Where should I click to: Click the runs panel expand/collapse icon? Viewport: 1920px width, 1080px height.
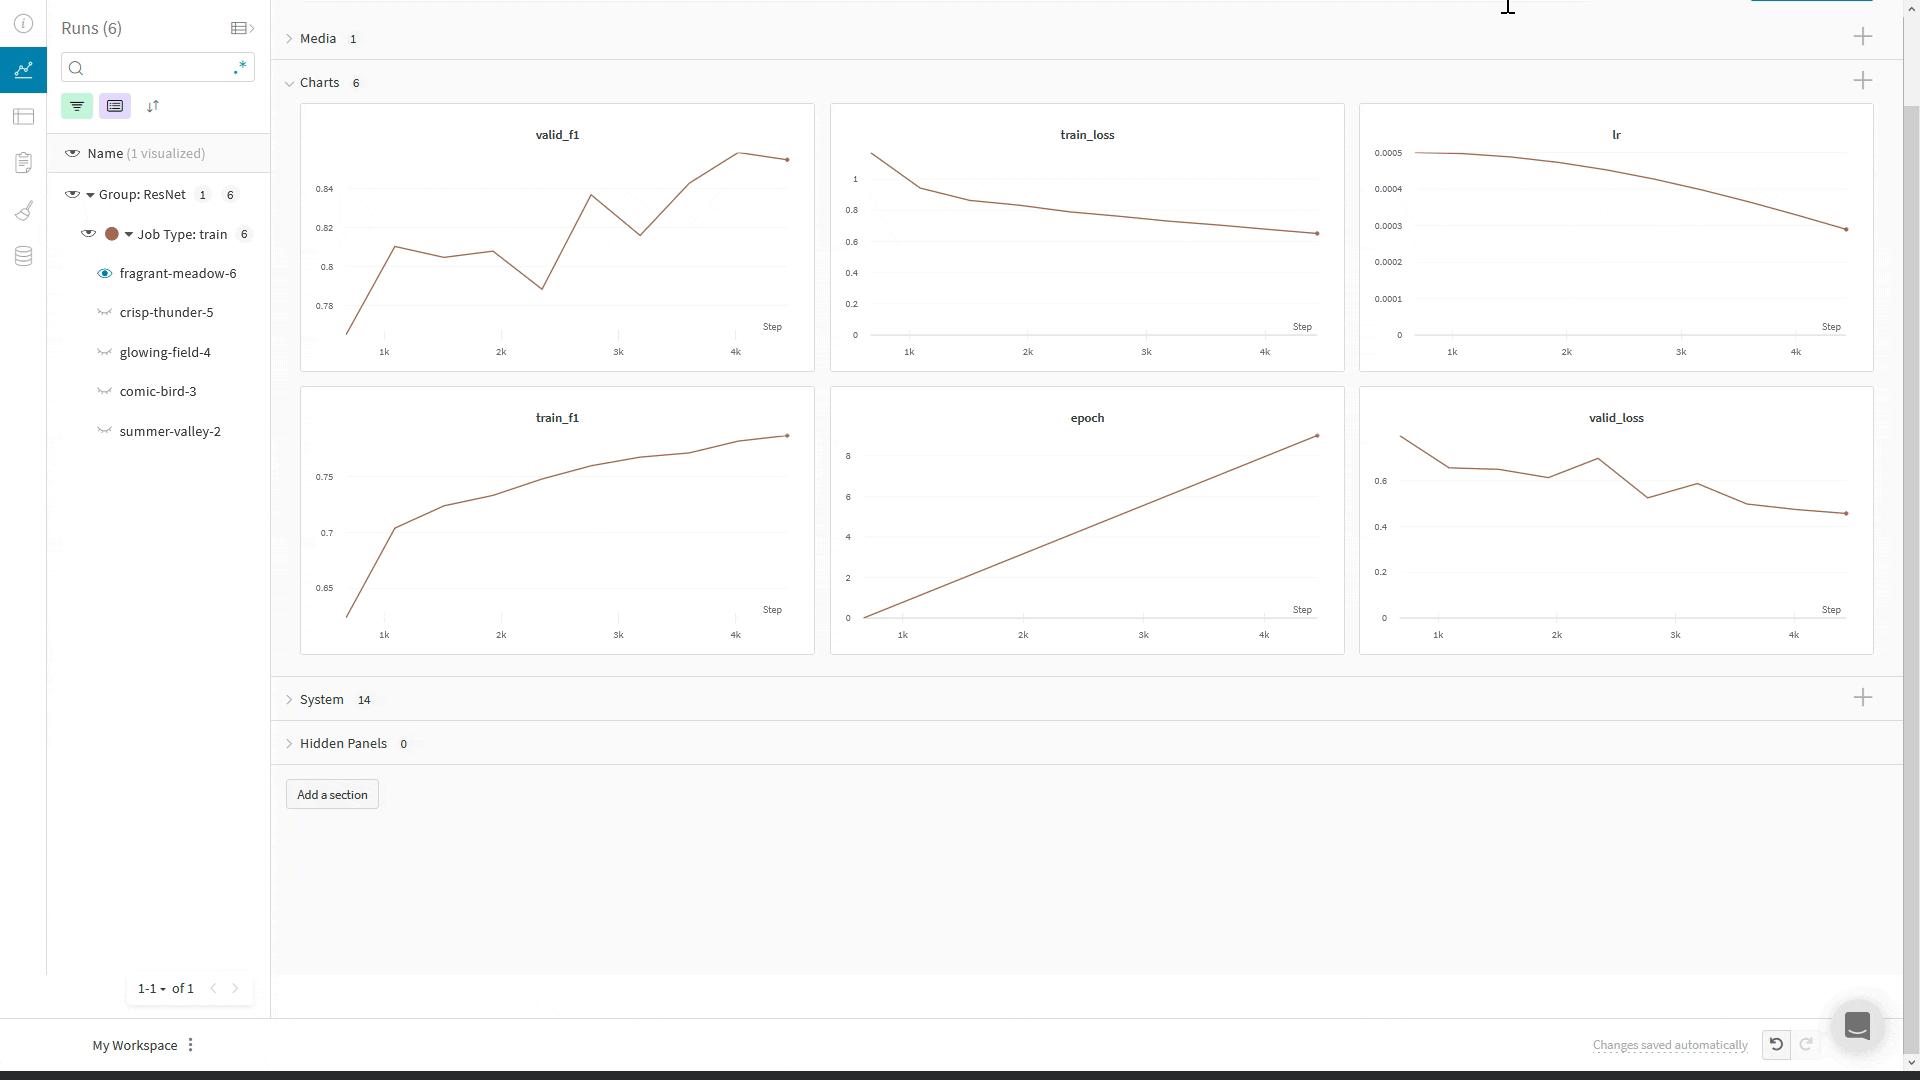click(x=241, y=28)
